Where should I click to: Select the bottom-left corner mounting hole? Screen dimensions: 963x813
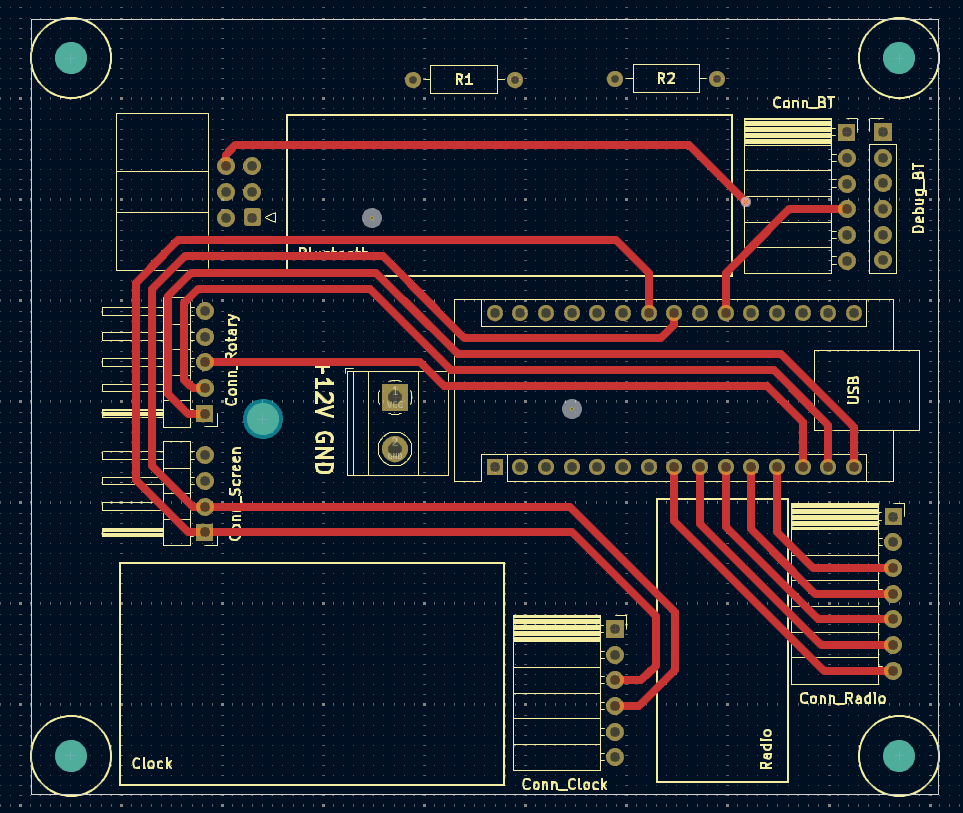(71, 755)
